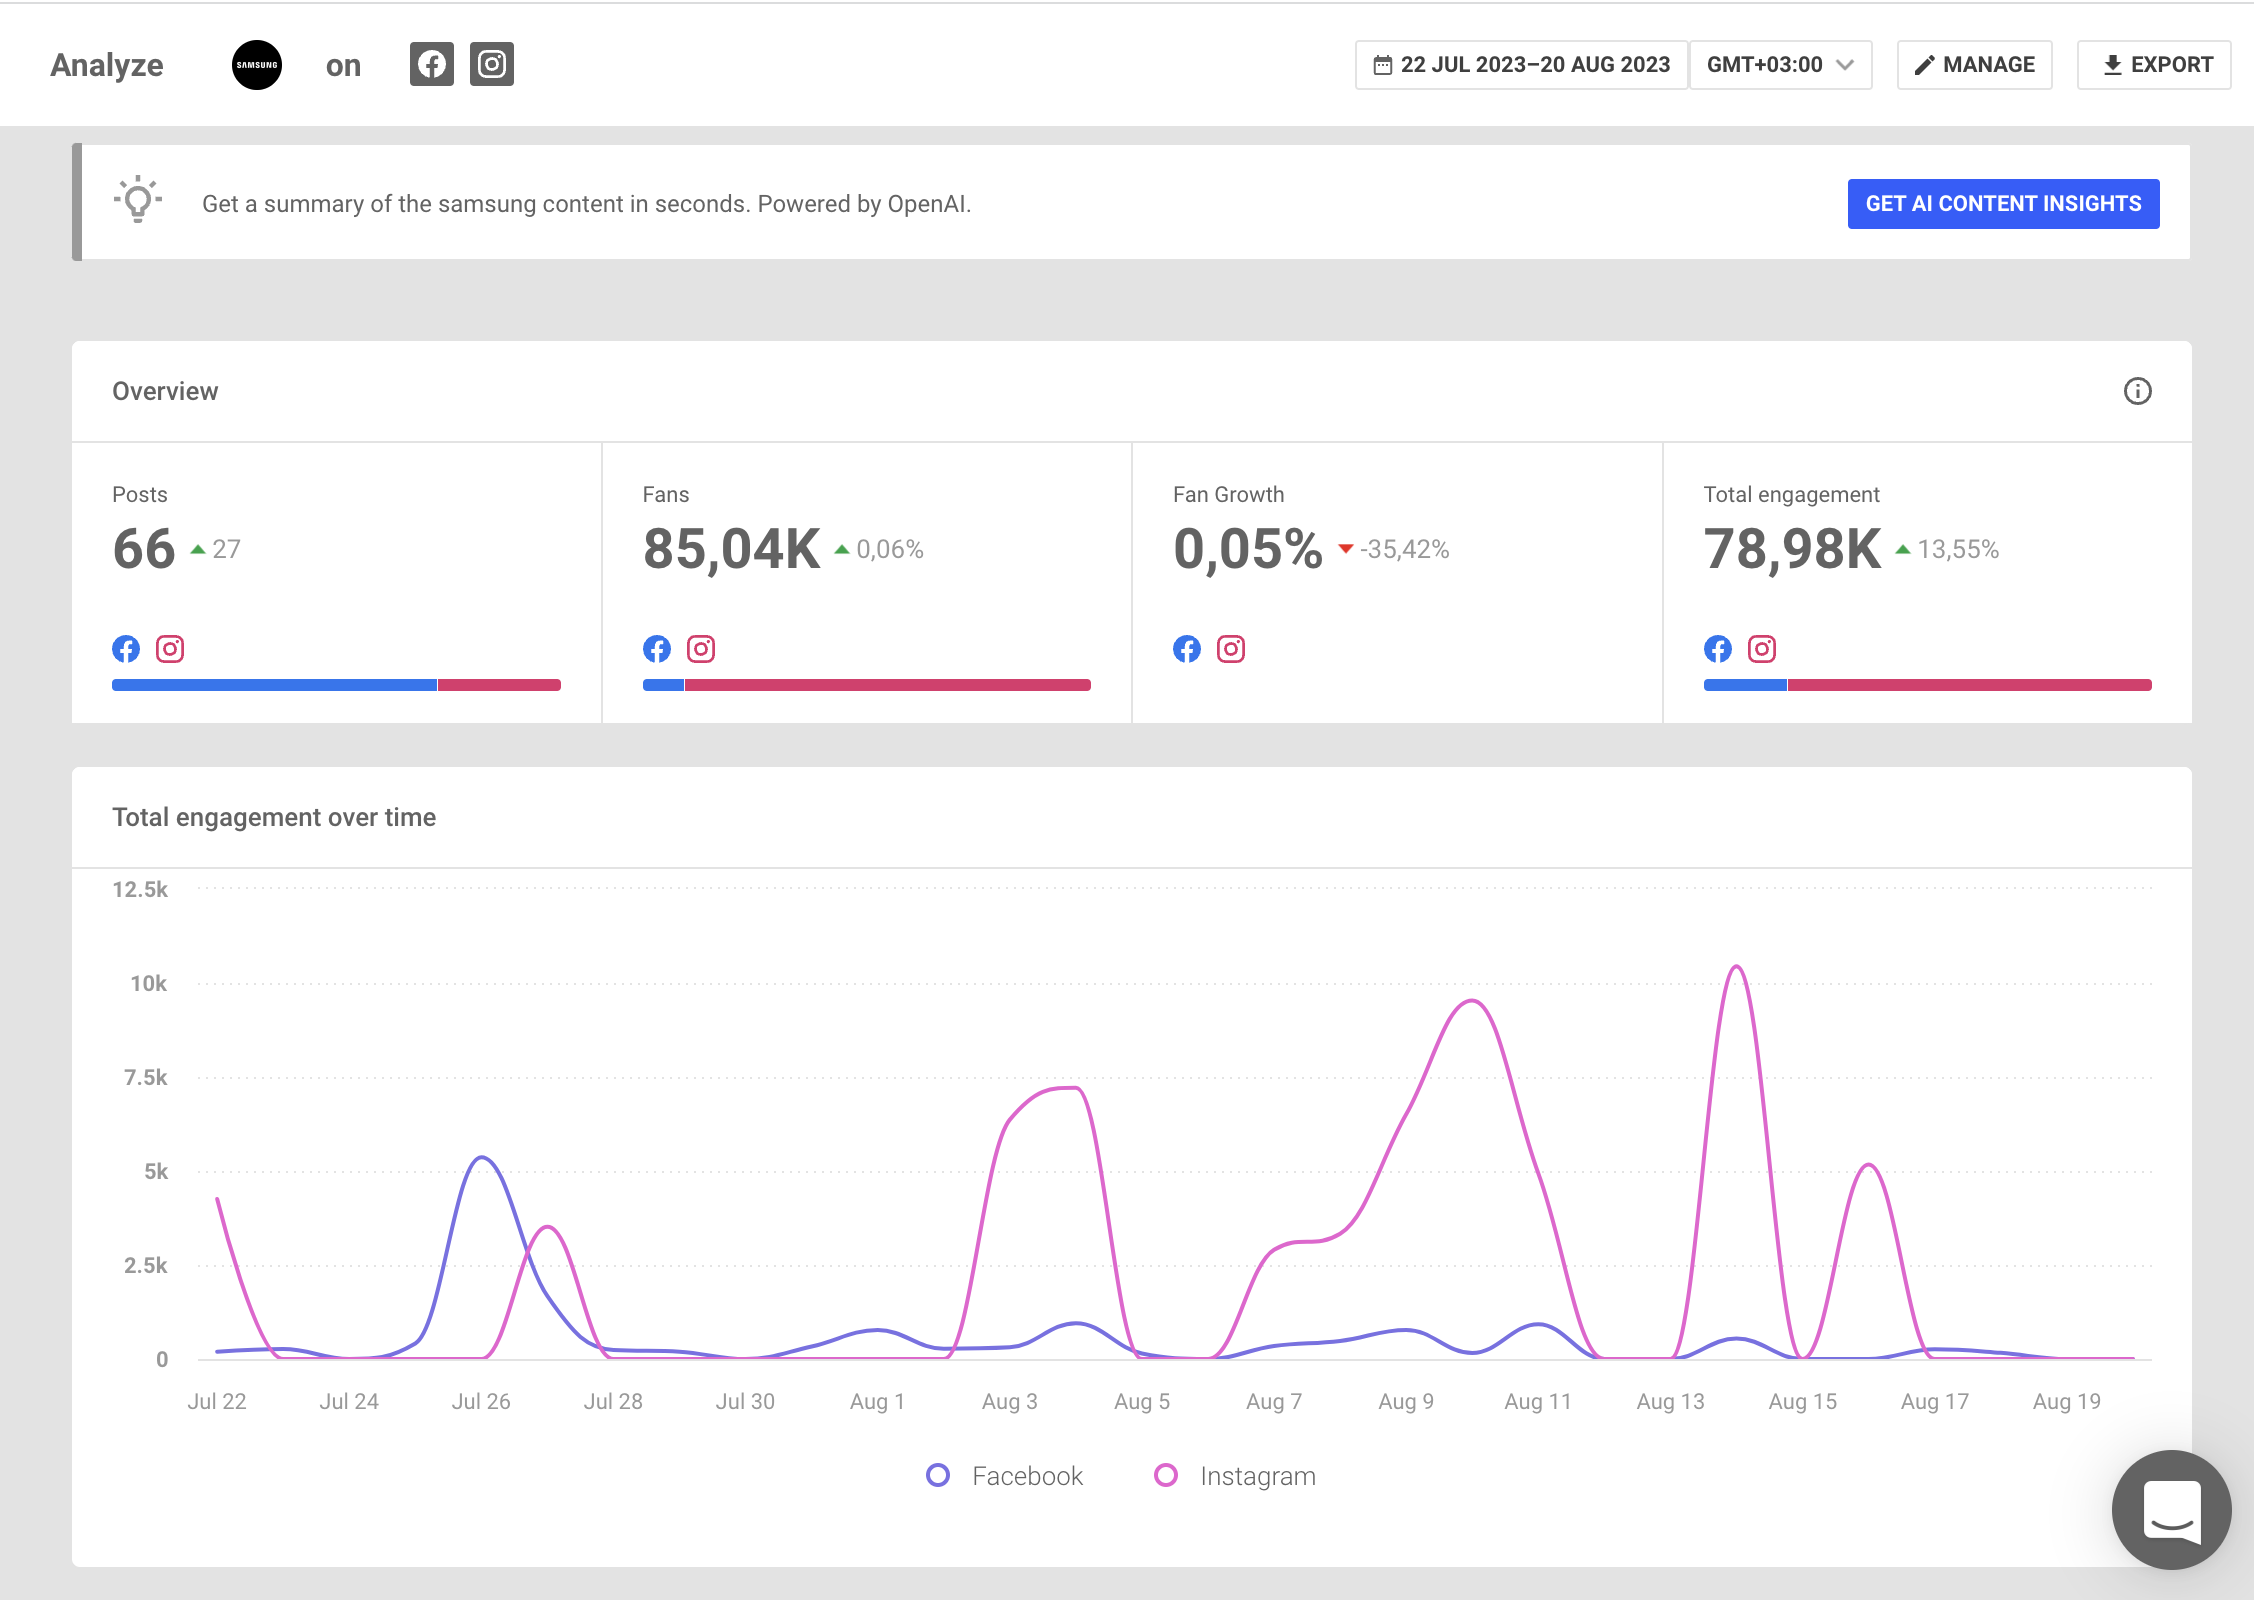Open the date range picker 22 Jul–20 Aug
This screenshot has height=1600, width=2254.
coord(1521,65)
